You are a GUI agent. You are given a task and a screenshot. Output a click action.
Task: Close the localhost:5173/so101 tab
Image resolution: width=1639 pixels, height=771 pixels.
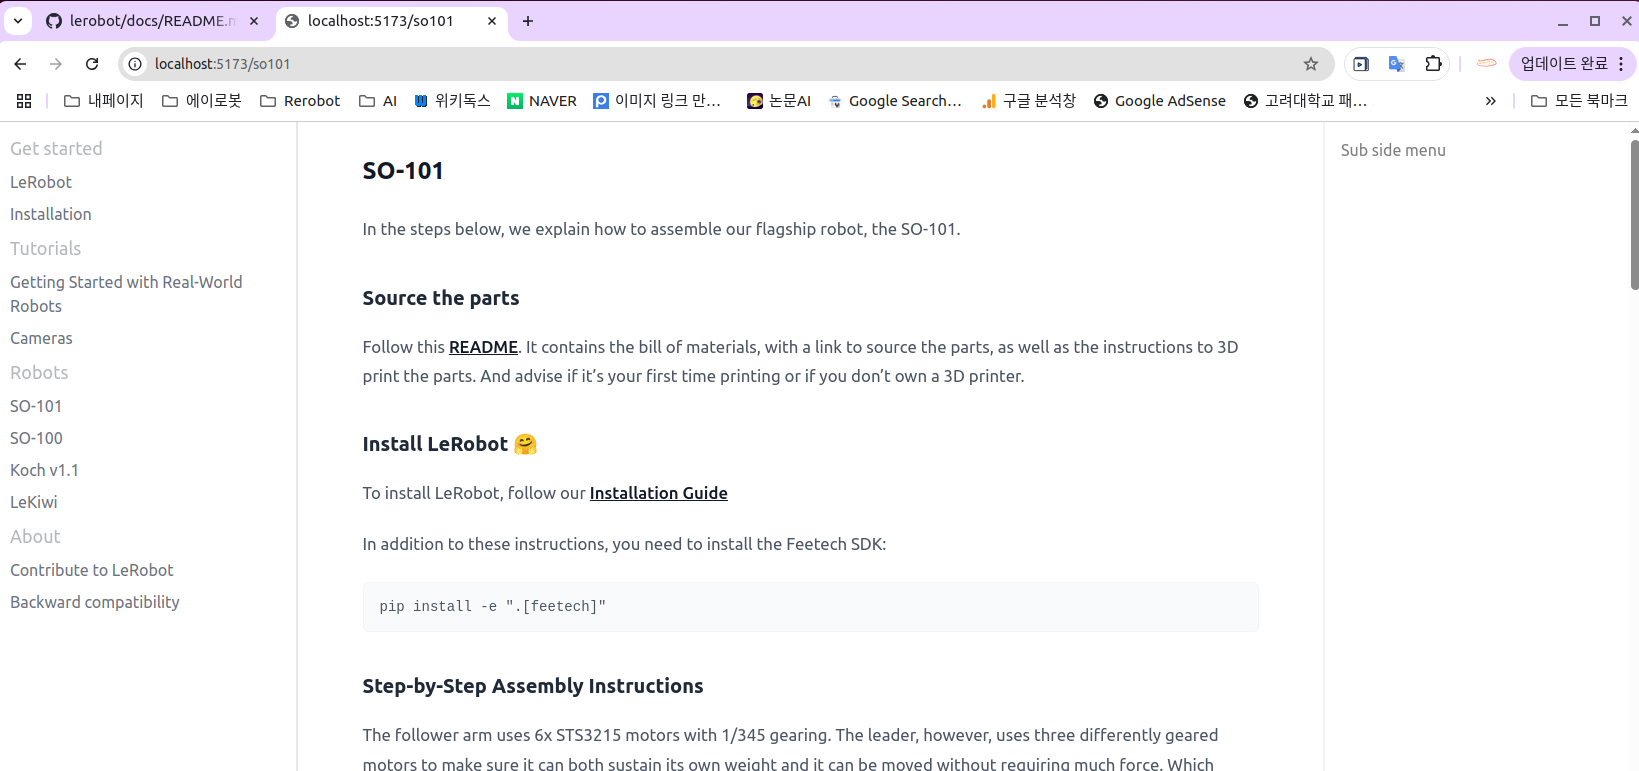click(x=492, y=21)
